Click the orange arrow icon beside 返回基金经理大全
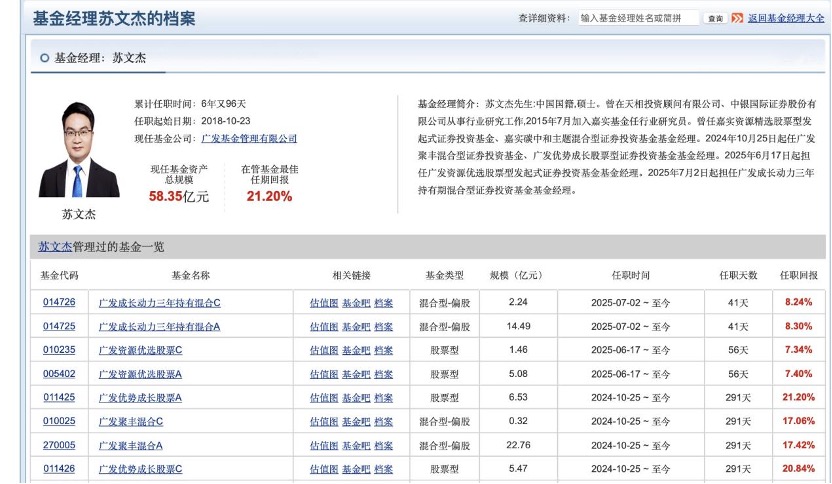832x484 pixels. coord(737,18)
